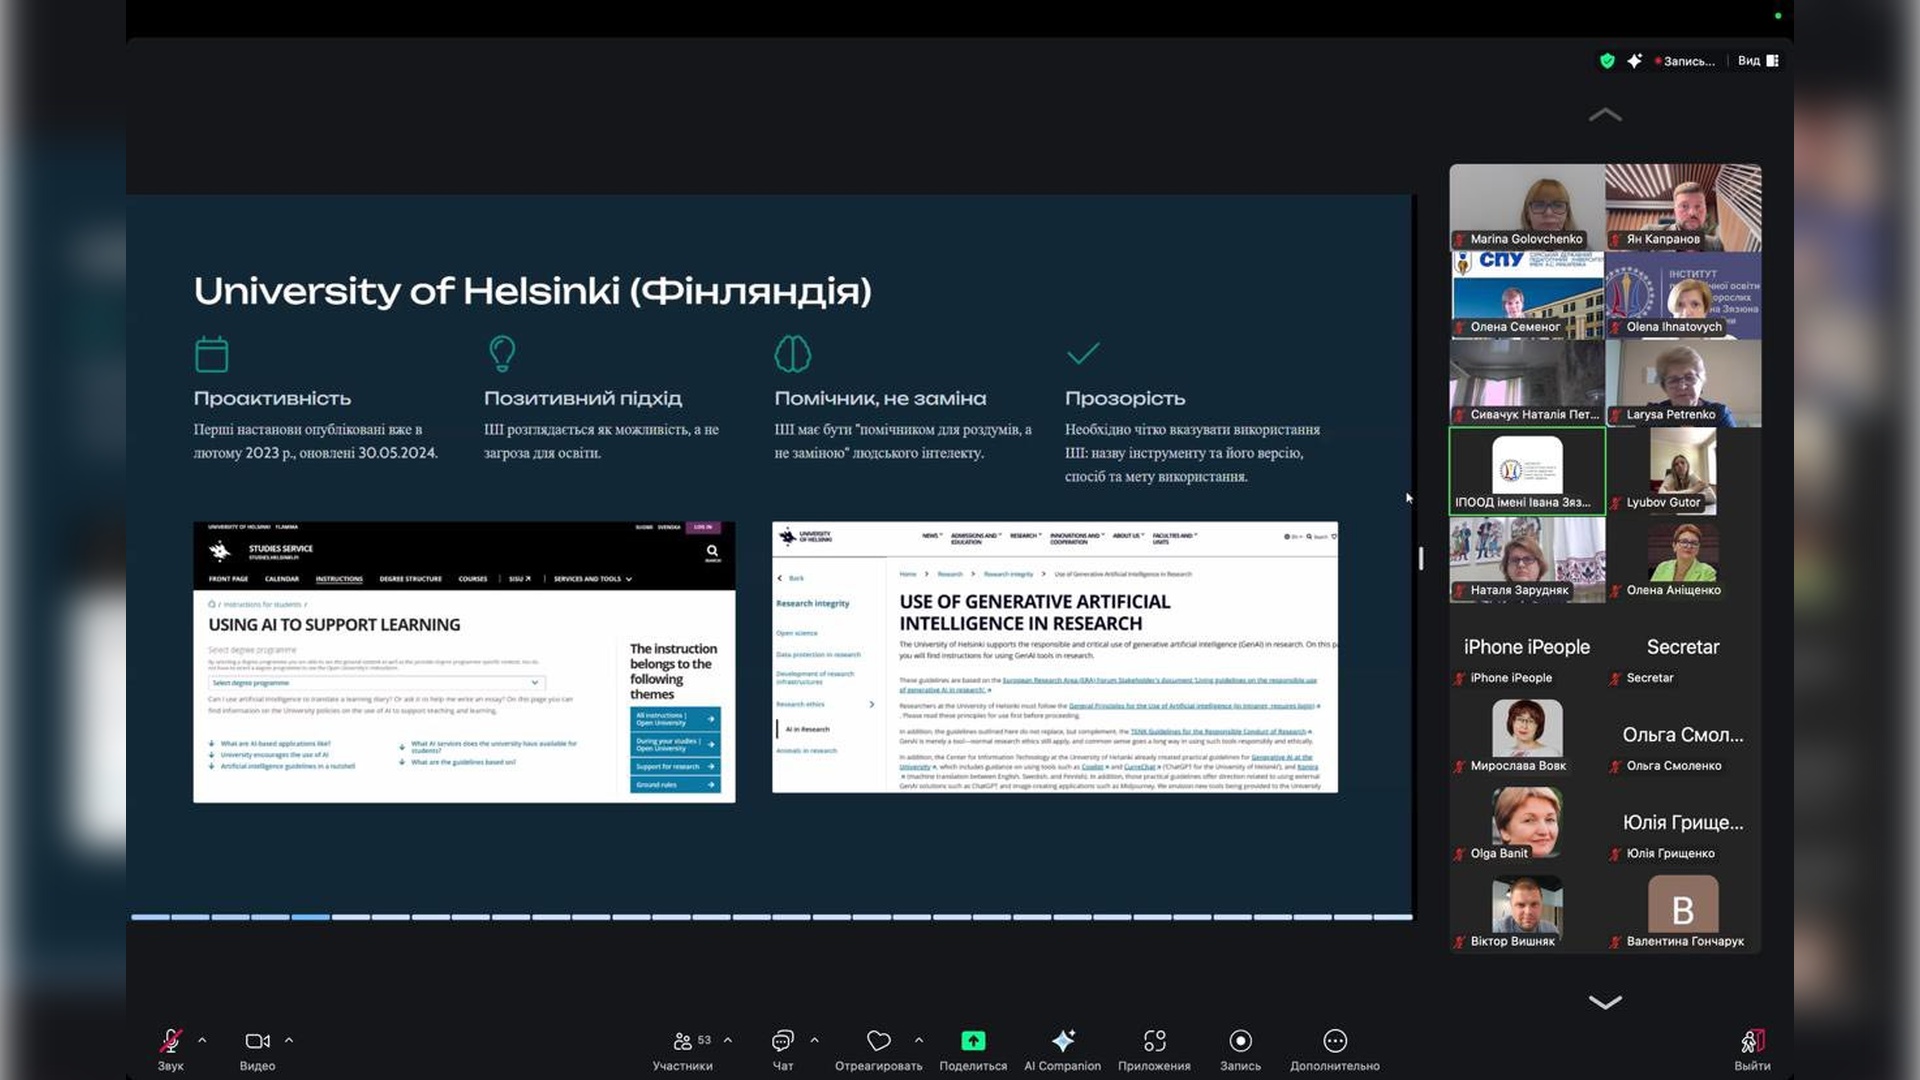Click the slide title University of Helsinki
The height and width of the screenshot is (1080, 1920).
click(x=532, y=291)
